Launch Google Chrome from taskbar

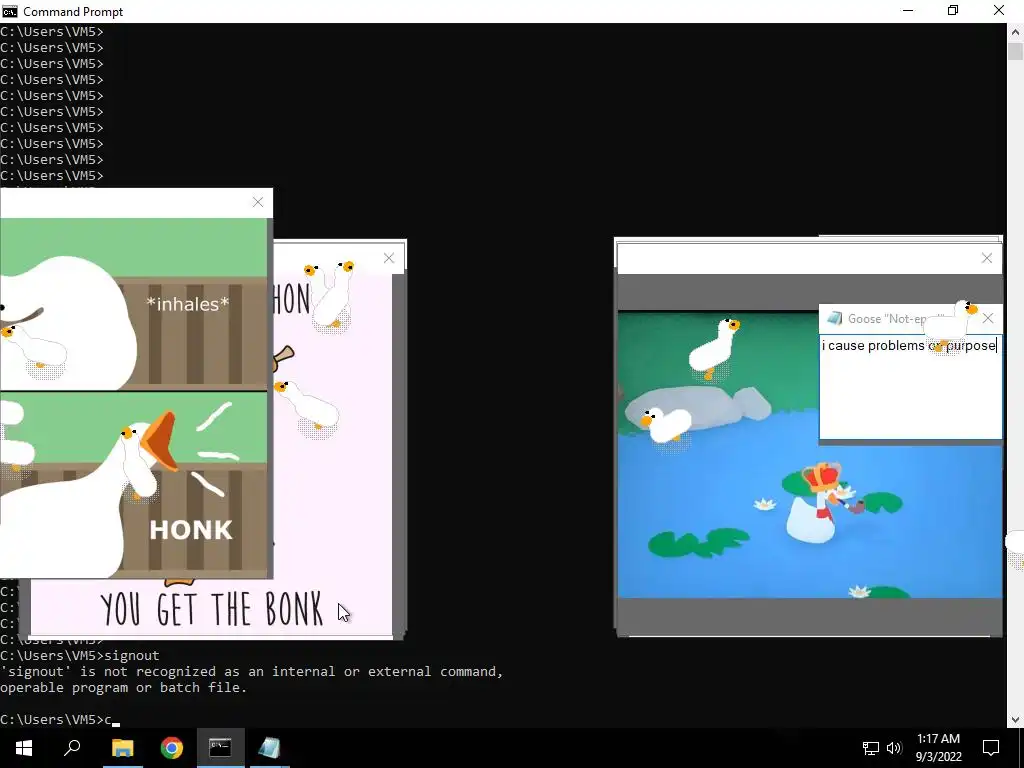point(172,748)
